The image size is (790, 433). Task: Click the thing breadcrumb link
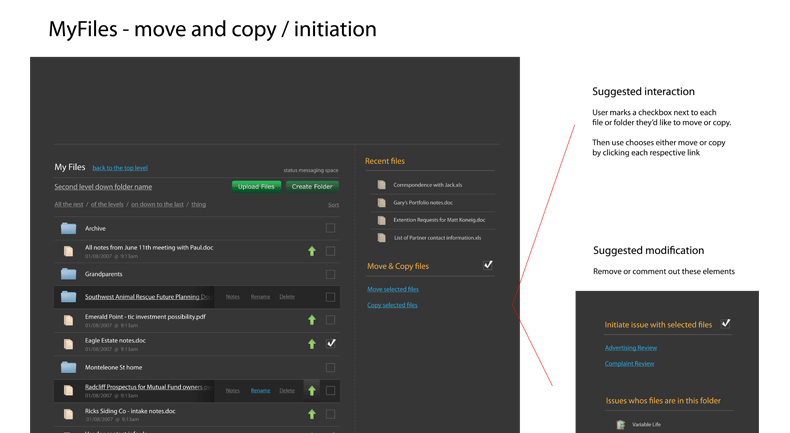click(199, 204)
